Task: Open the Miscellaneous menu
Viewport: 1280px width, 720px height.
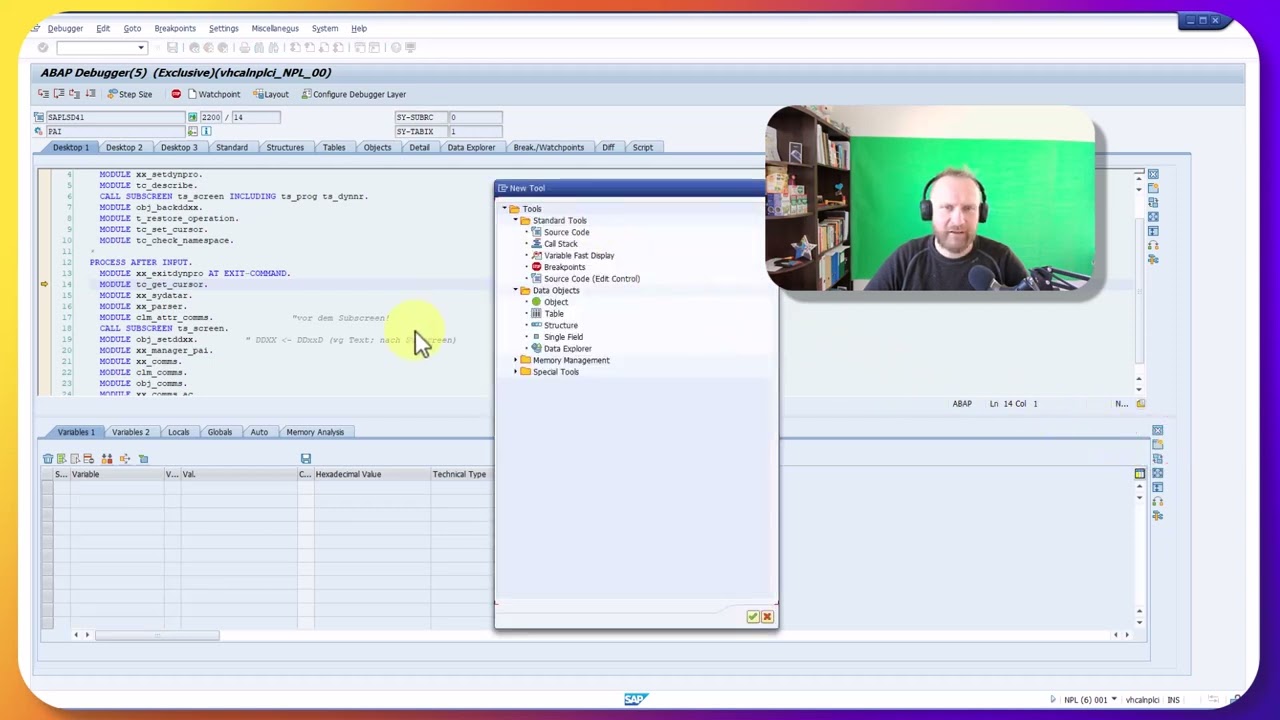Action: (275, 28)
